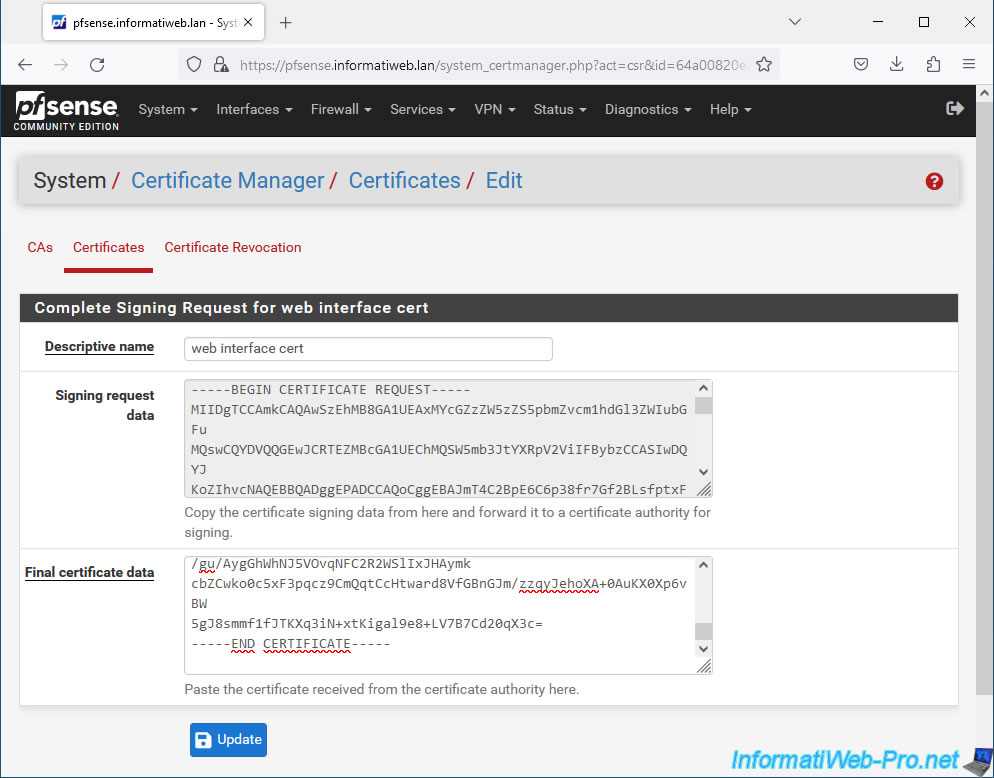Expand the Diagnostics menu
This screenshot has height=778, width=994.
pos(648,109)
